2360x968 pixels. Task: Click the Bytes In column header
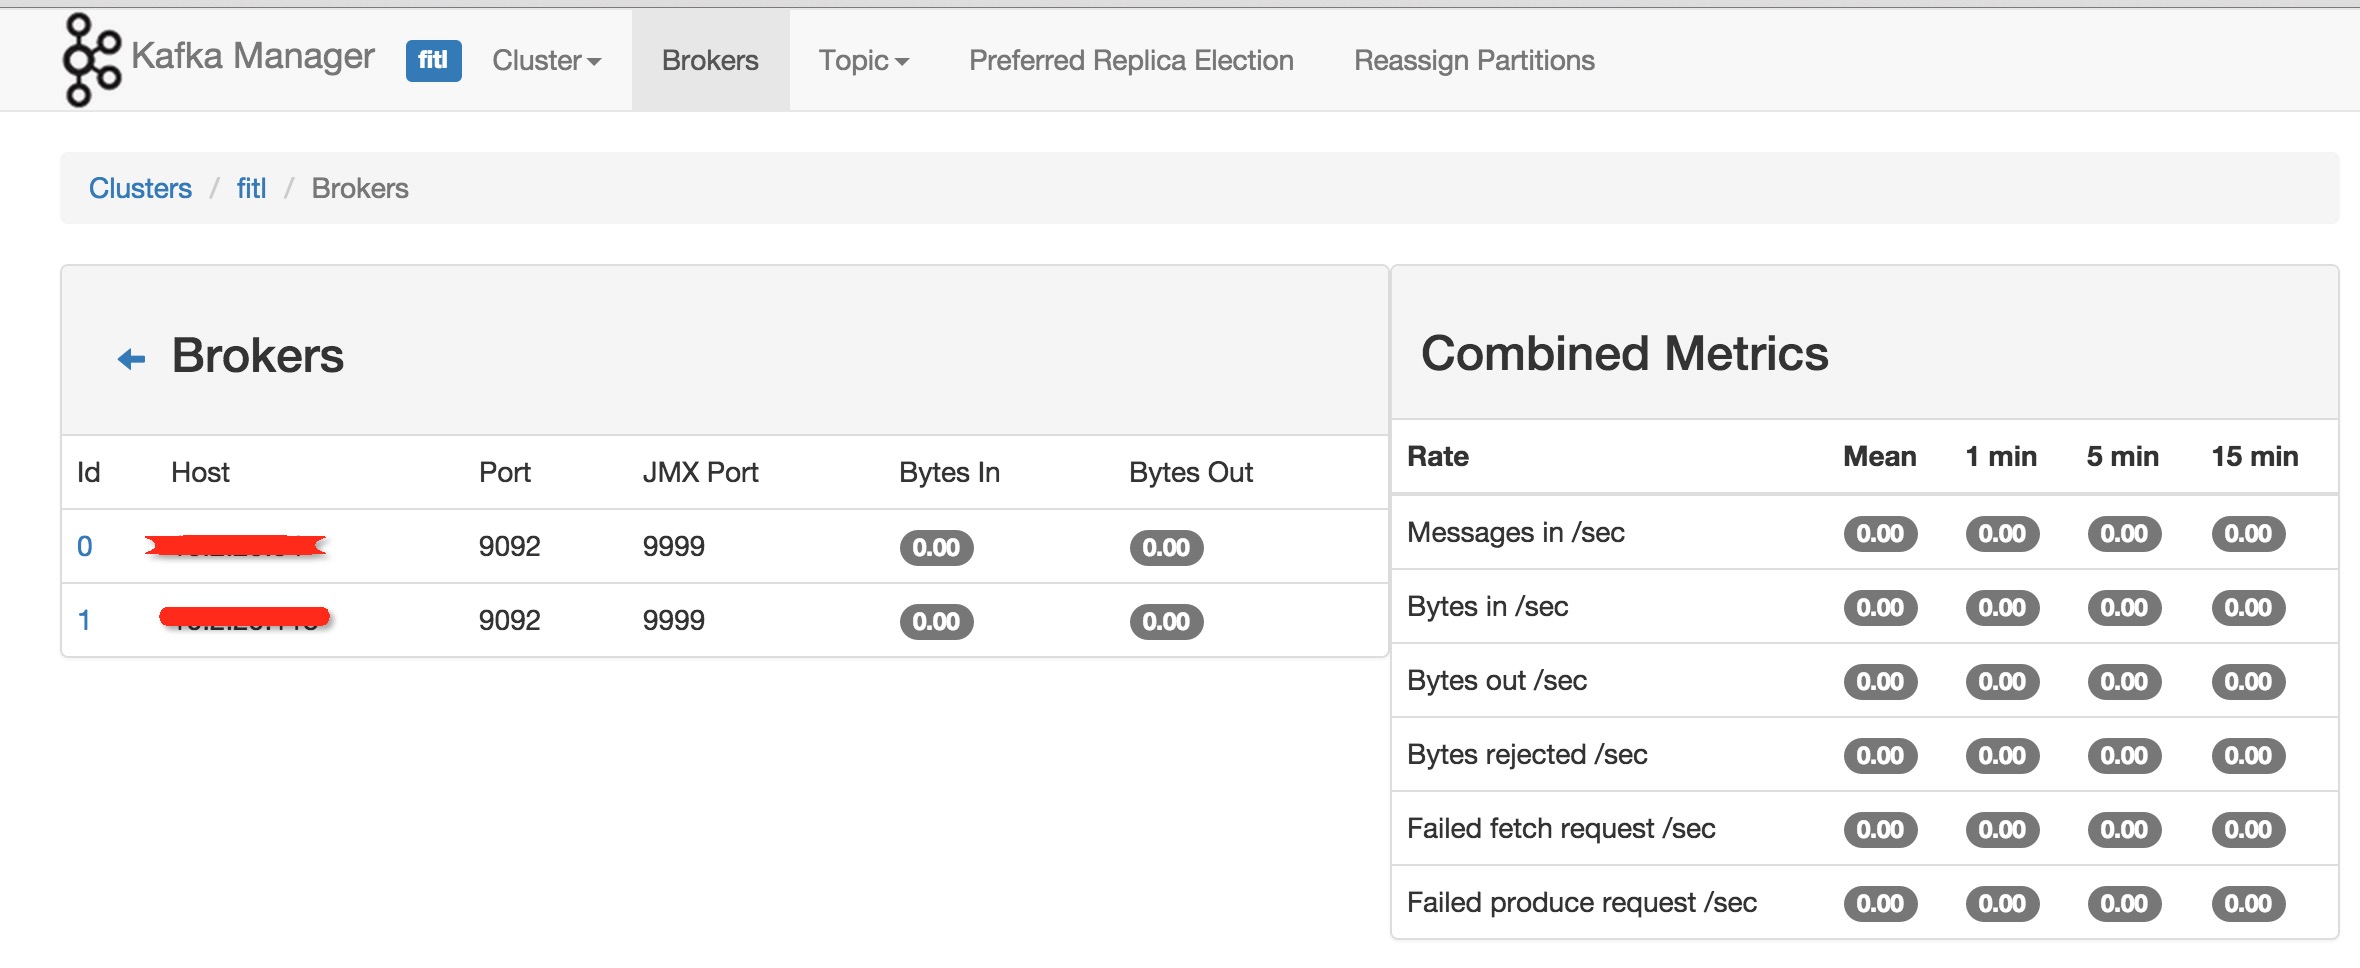coord(949,472)
